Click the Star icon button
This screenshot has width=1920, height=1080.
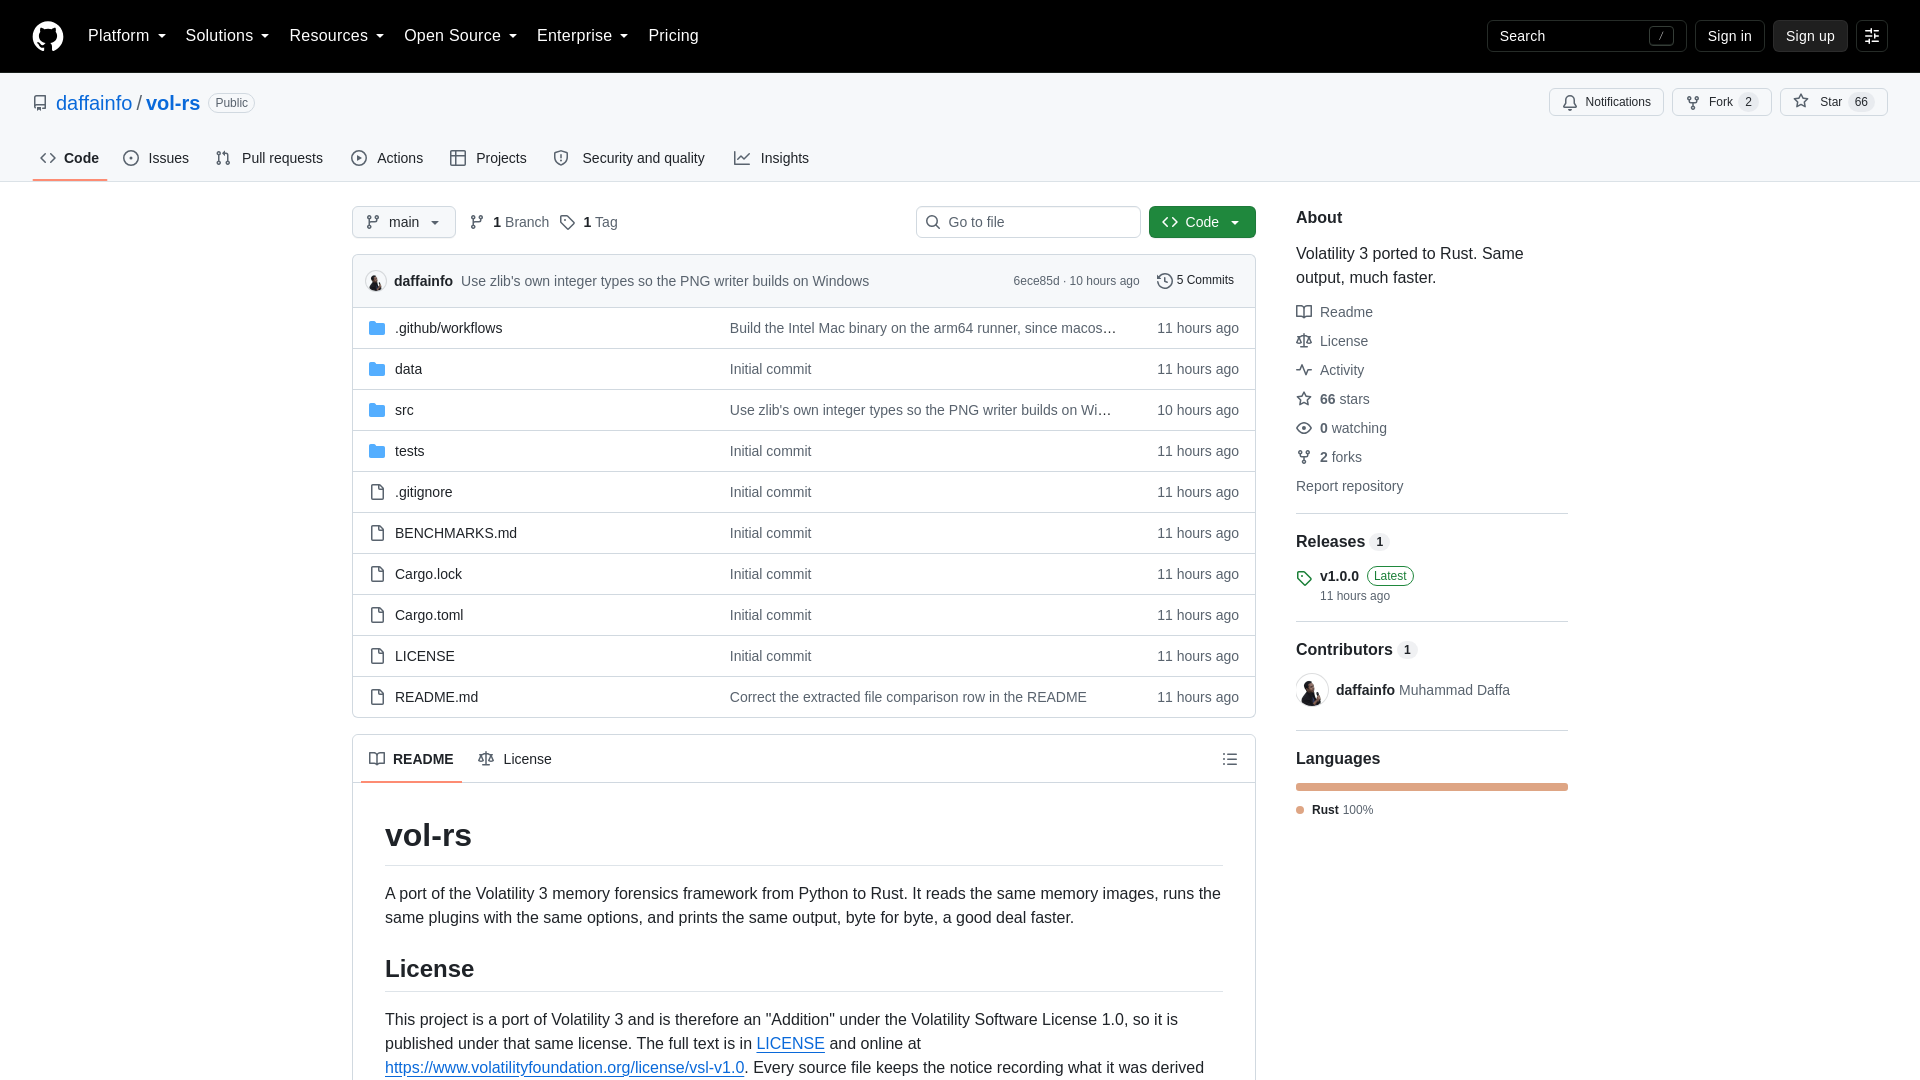tap(1801, 102)
